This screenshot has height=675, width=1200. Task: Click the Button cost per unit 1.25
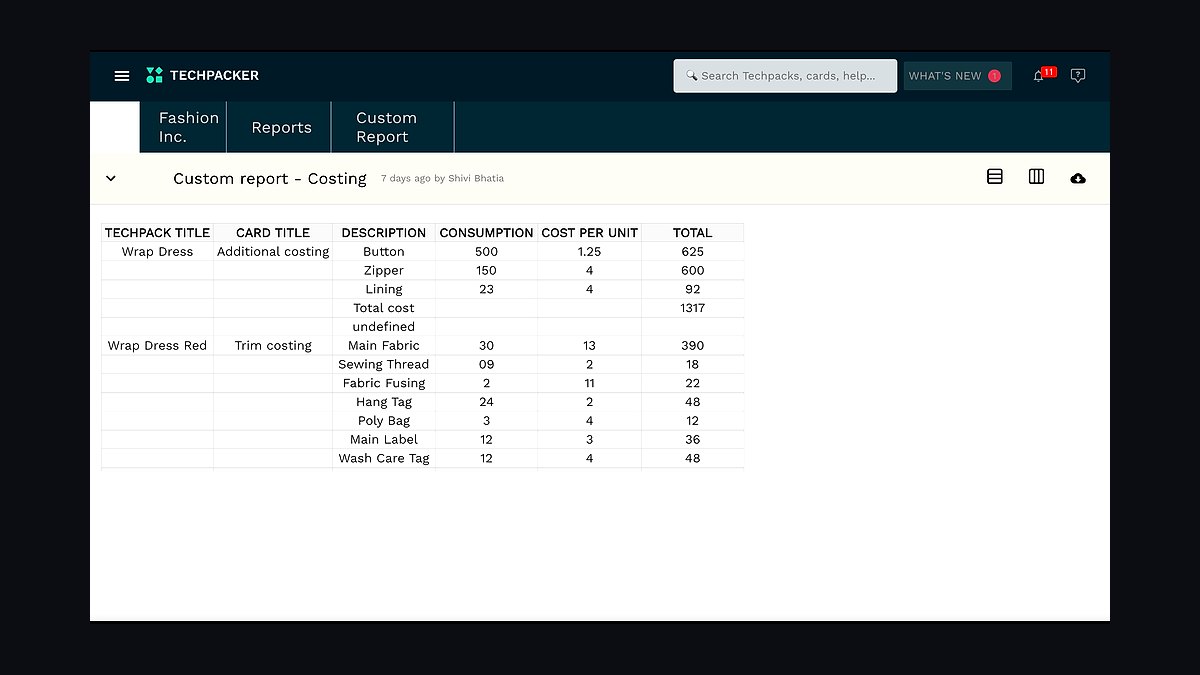tap(589, 252)
